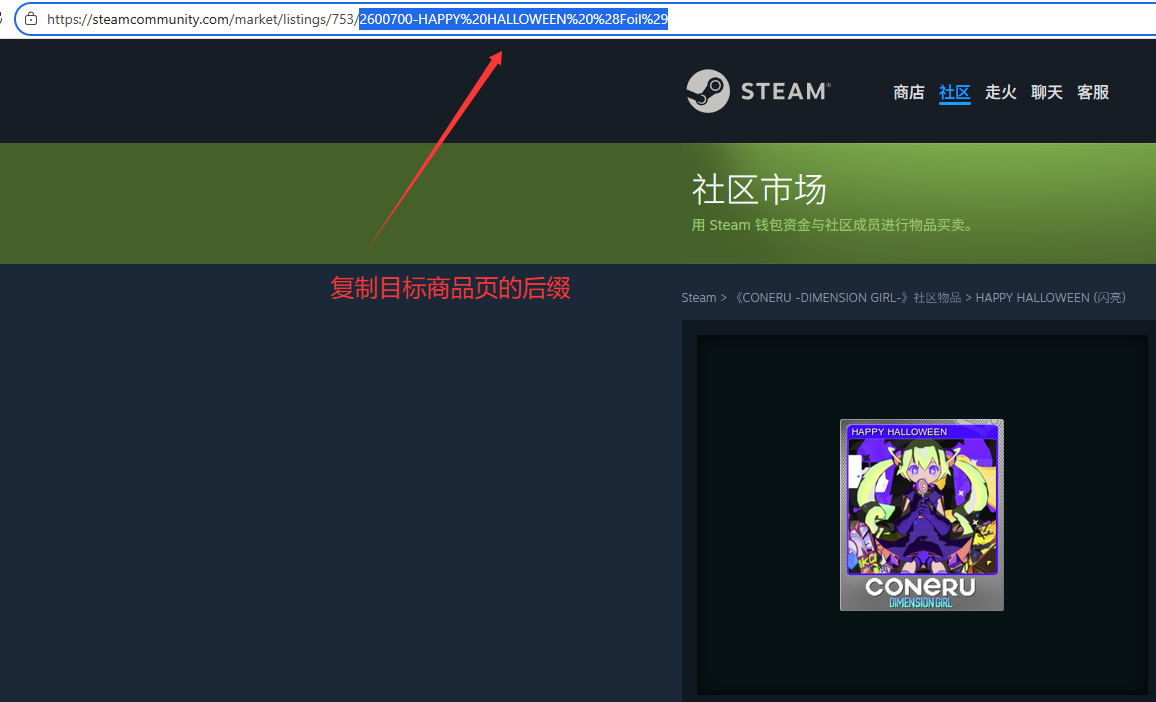Click HAPPY HALLOWEEN (闪亮) breadcrumb text
This screenshot has width=1156, height=702.
pyautogui.click(x=1050, y=298)
